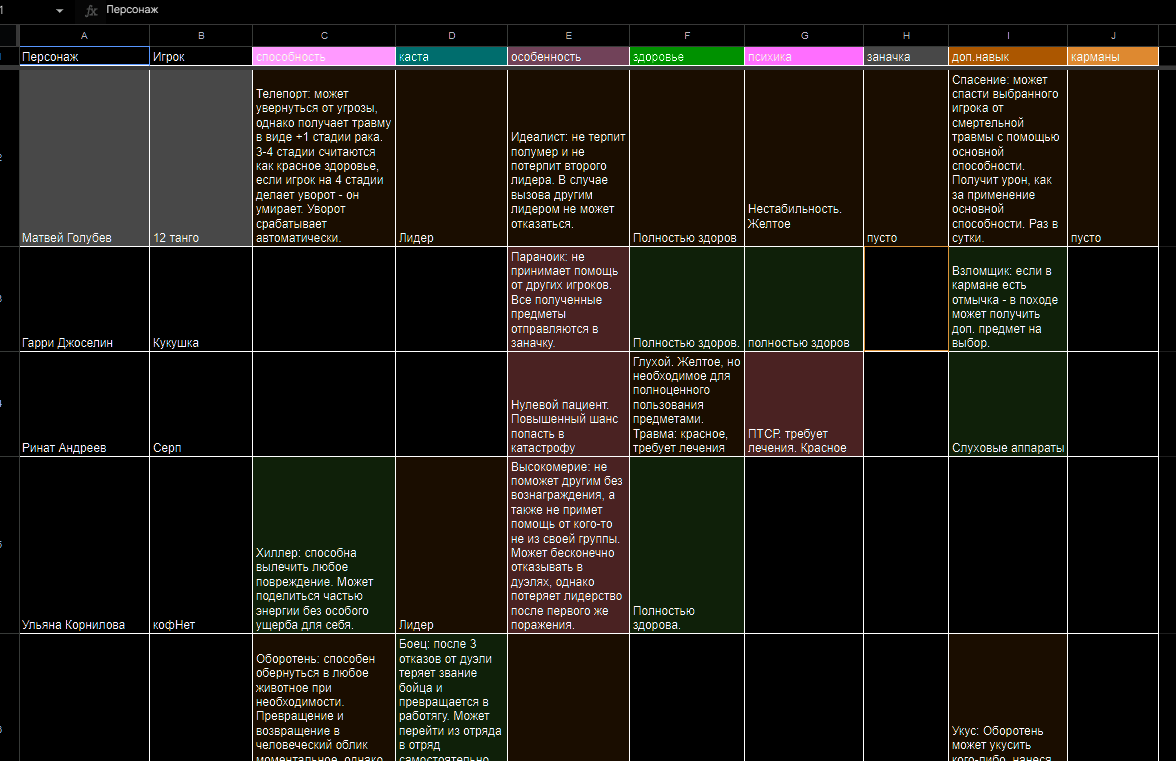
Task: Click the Хиллер ability cell
Action: (x=324, y=545)
